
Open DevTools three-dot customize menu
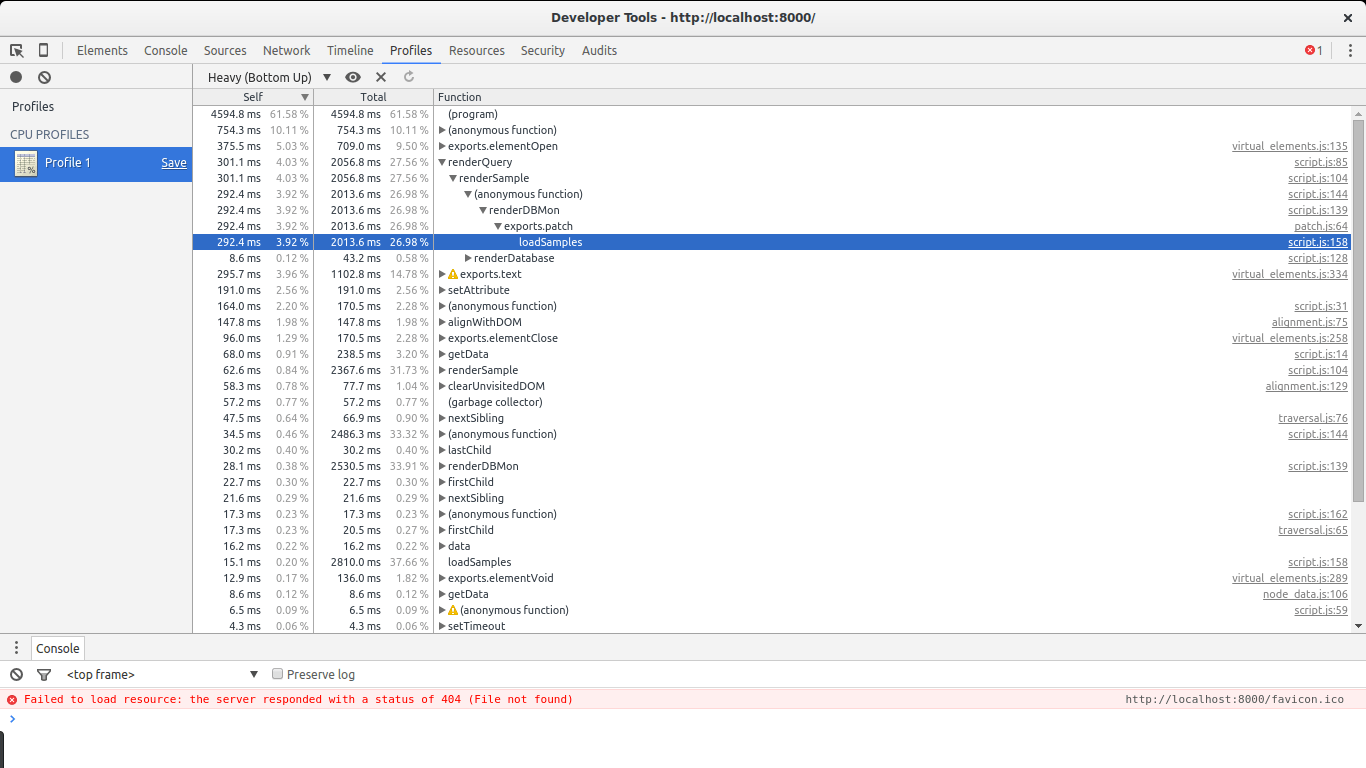click(1350, 50)
